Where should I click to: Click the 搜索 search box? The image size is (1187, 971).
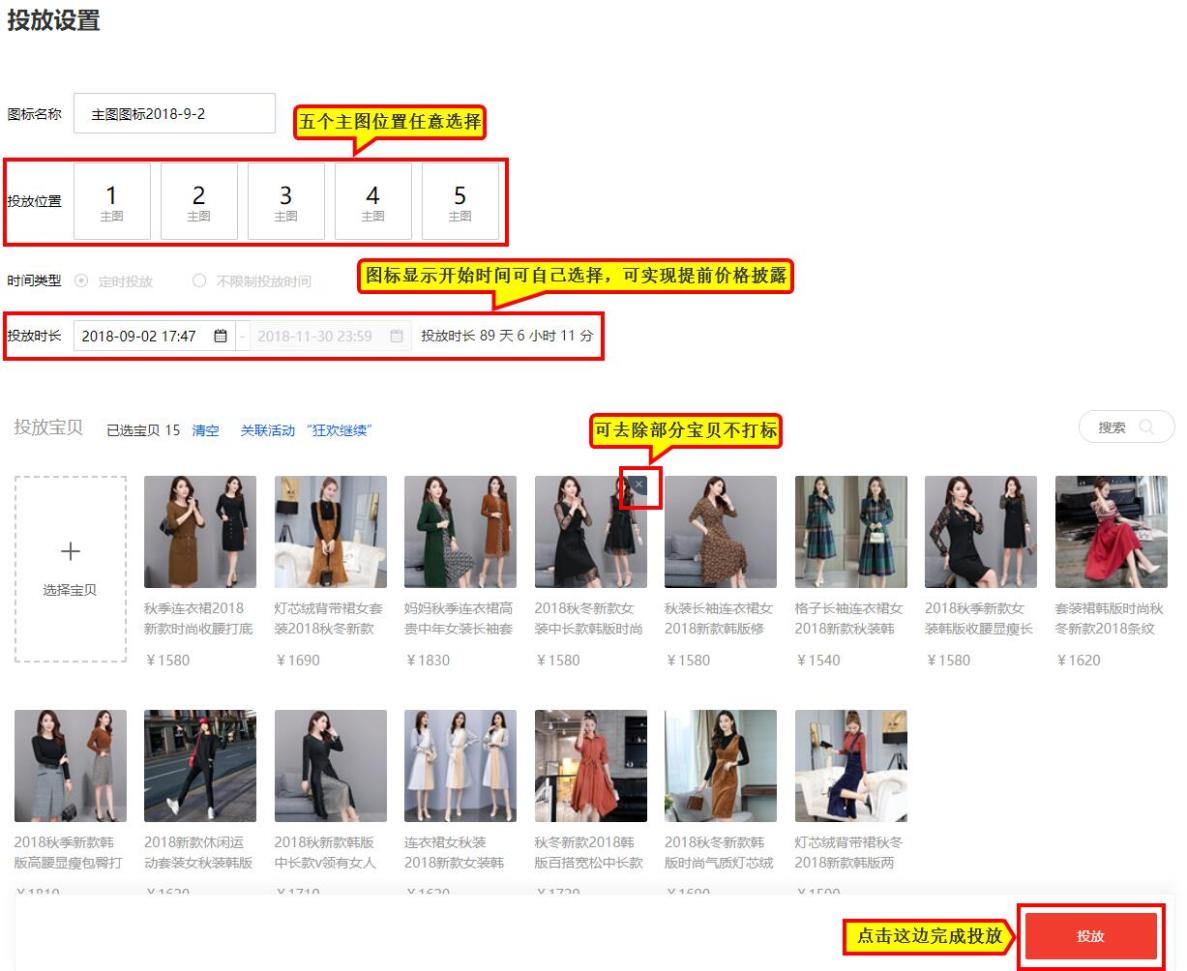[x=1126, y=428]
